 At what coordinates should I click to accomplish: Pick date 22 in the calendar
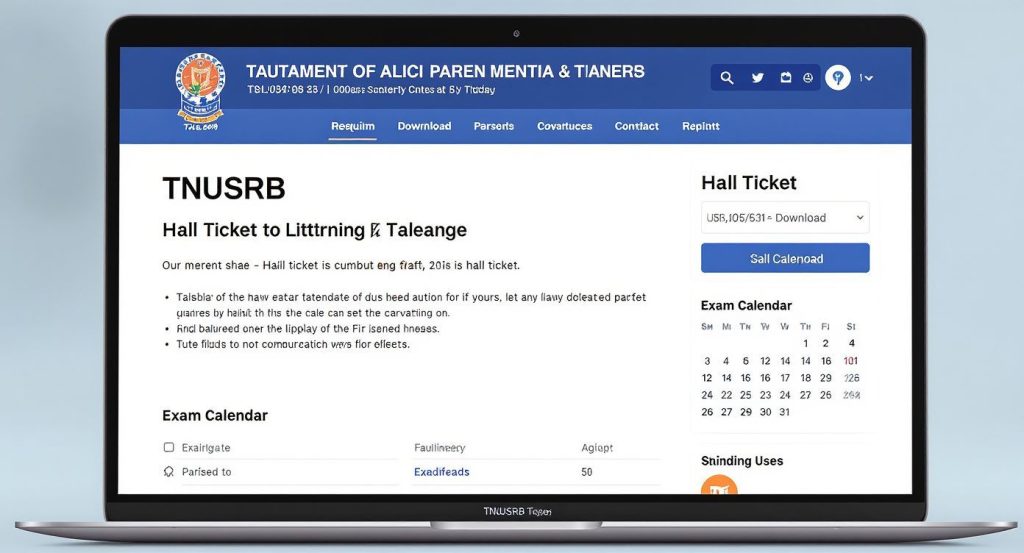[726, 395]
